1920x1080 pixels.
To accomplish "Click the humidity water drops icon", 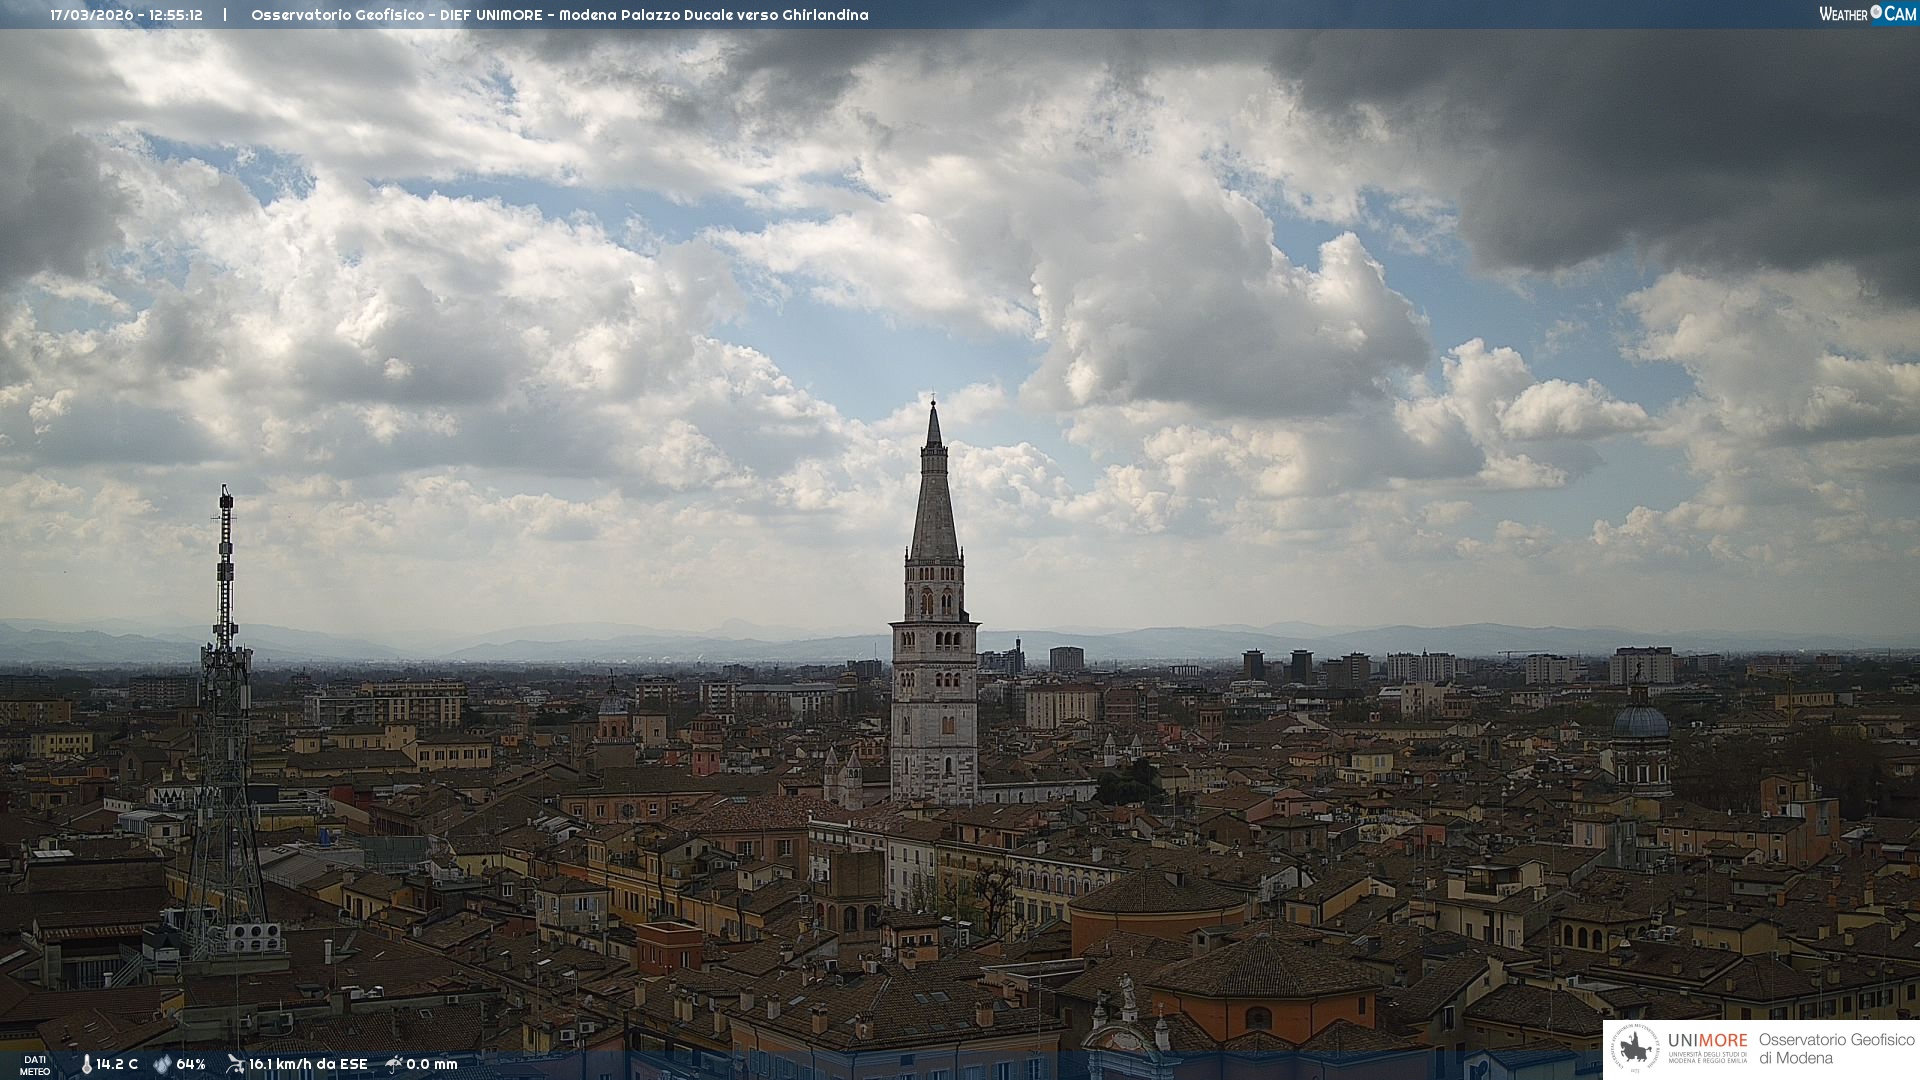I will click(162, 1065).
